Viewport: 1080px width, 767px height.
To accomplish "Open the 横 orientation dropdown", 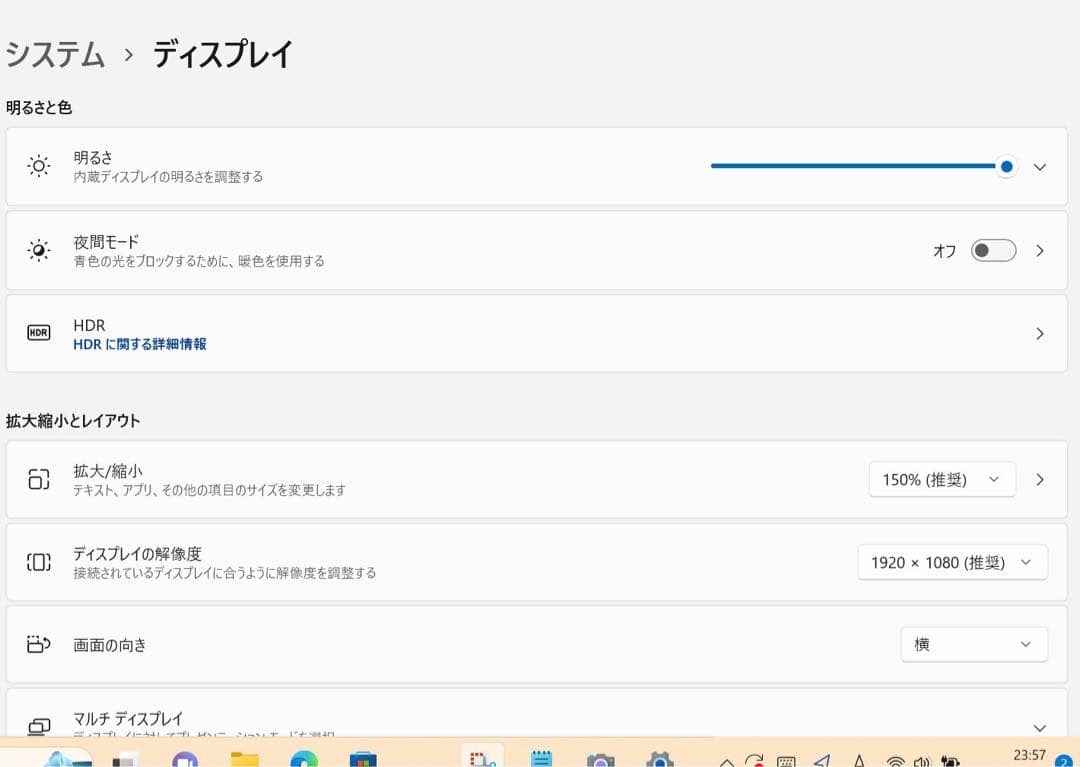I will click(x=973, y=645).
